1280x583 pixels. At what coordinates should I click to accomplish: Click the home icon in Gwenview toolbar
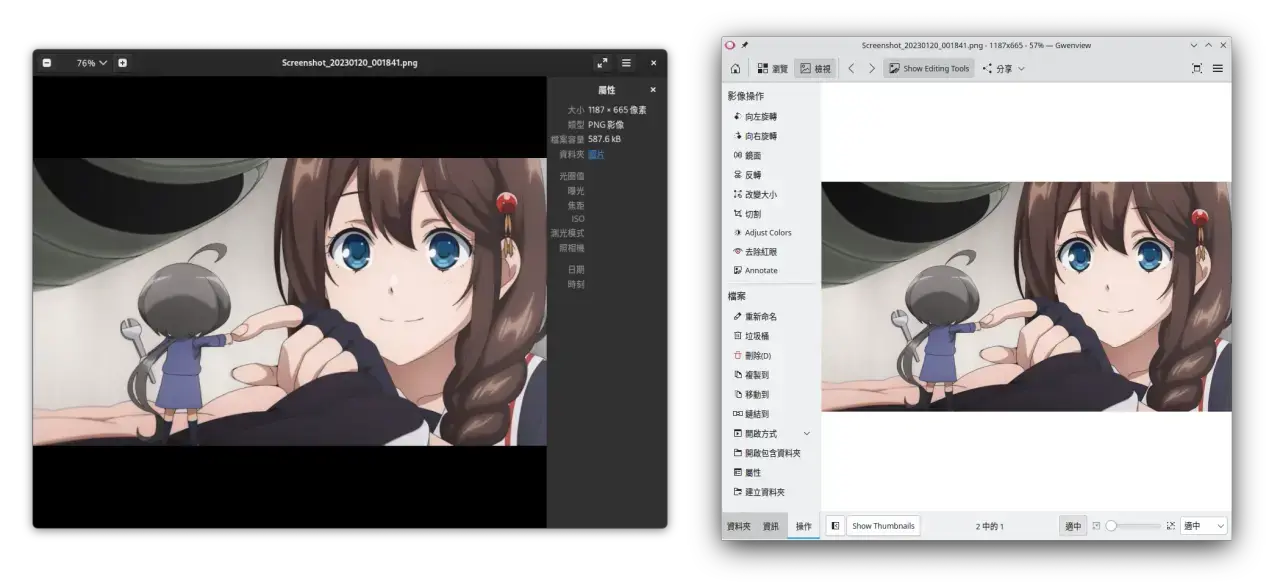[x=735, y=68]
